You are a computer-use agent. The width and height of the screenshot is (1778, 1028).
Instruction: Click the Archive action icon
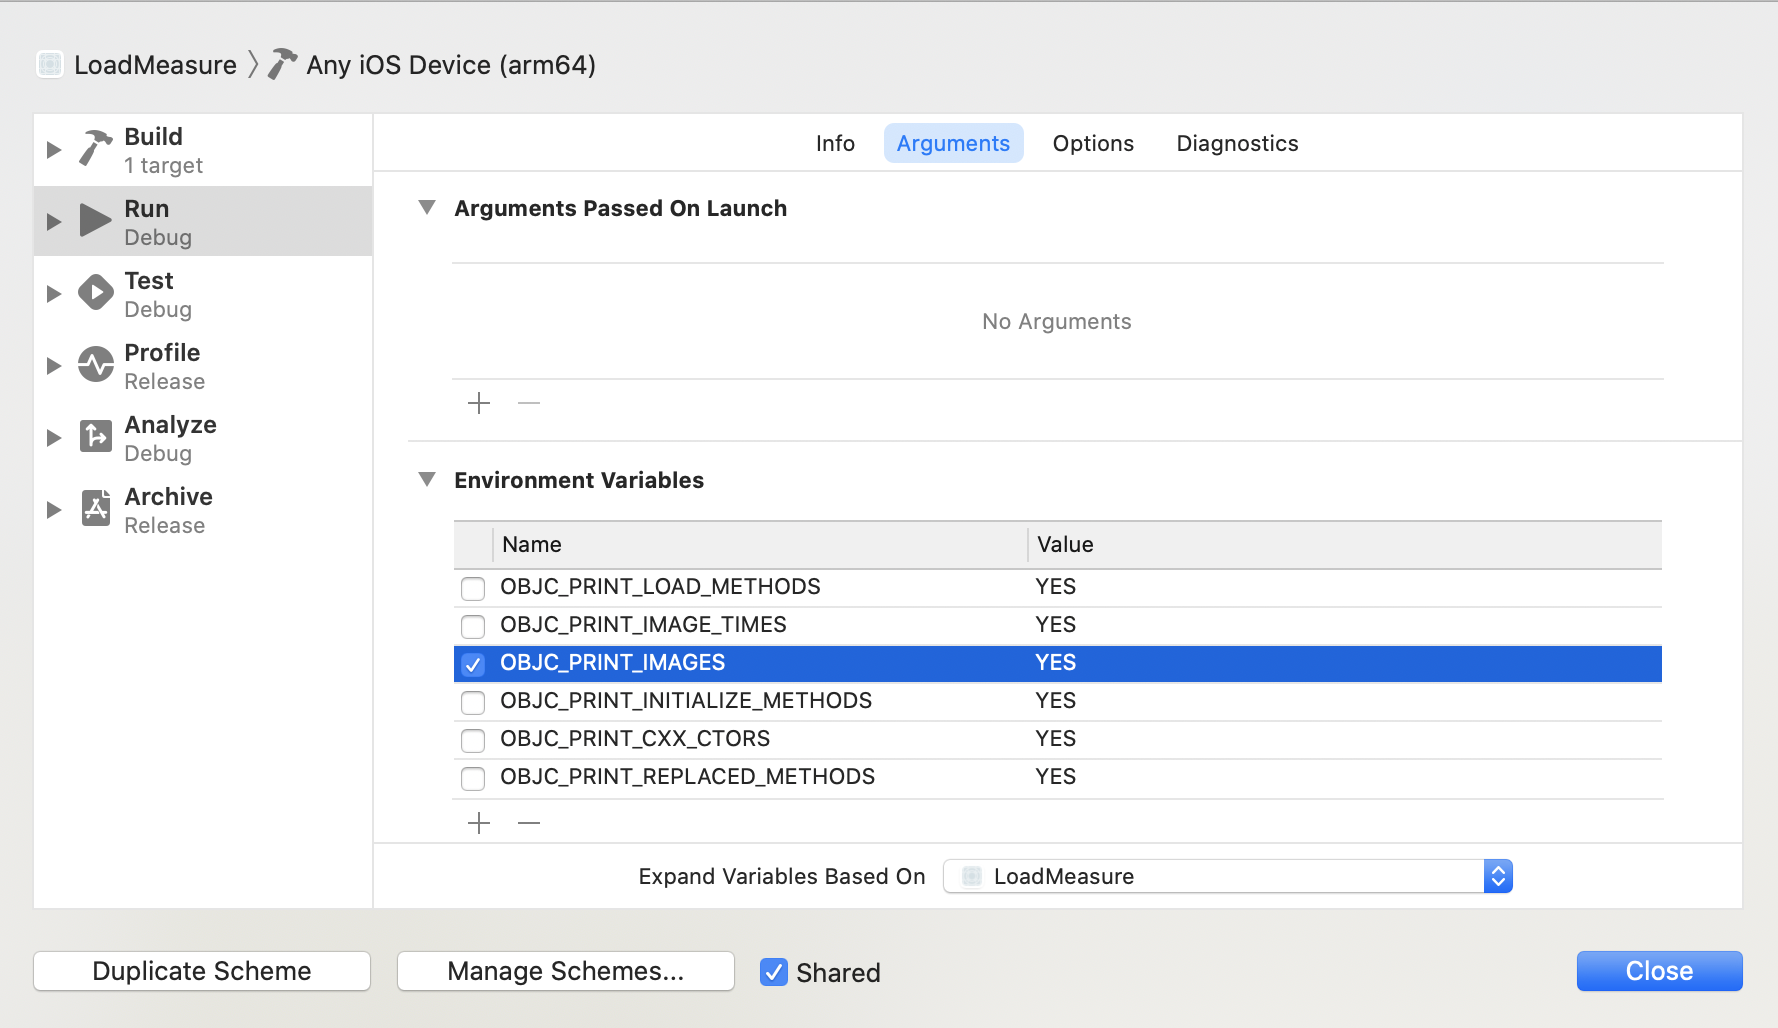(96, 509)
